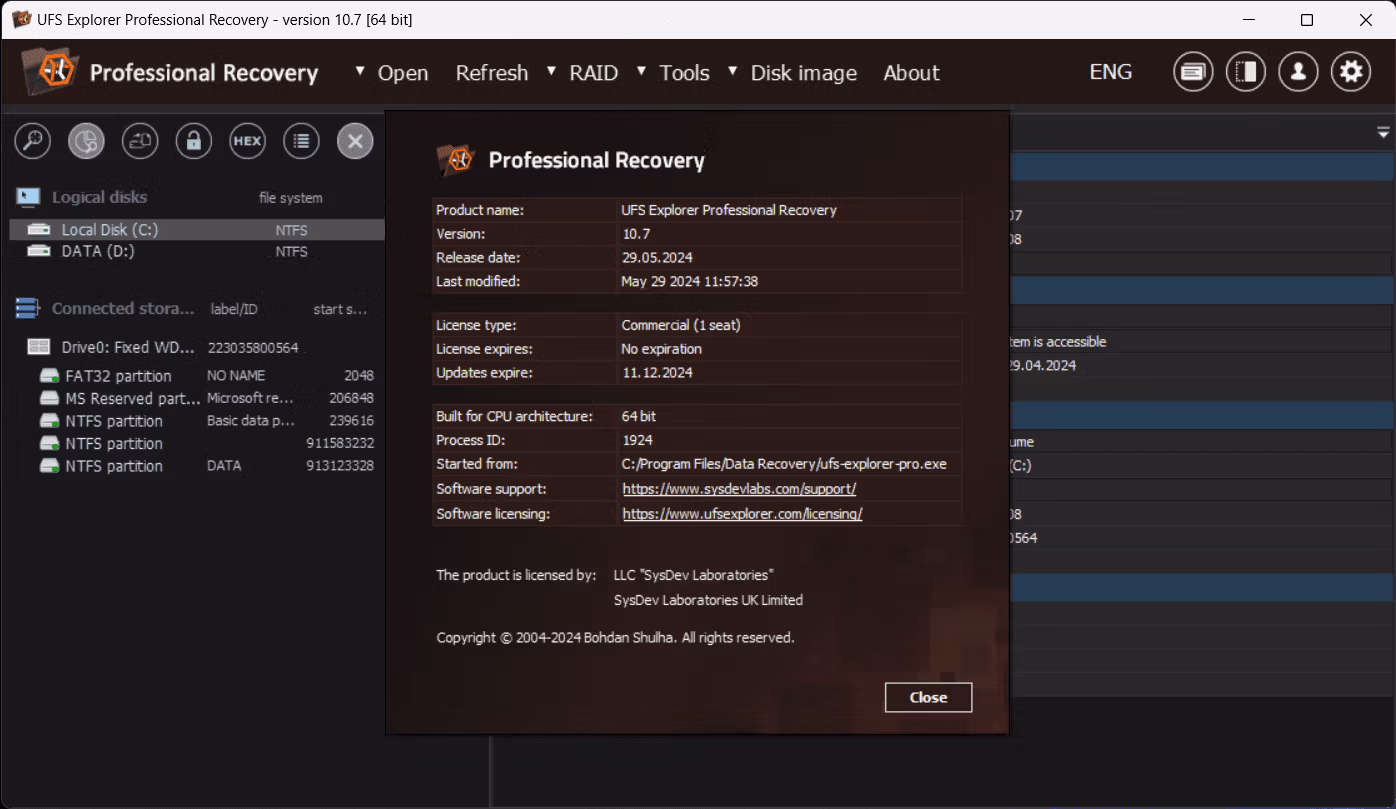This screenshot has width=1396, height=809.
Task: Open the Open menu
Action: point(403,73)
